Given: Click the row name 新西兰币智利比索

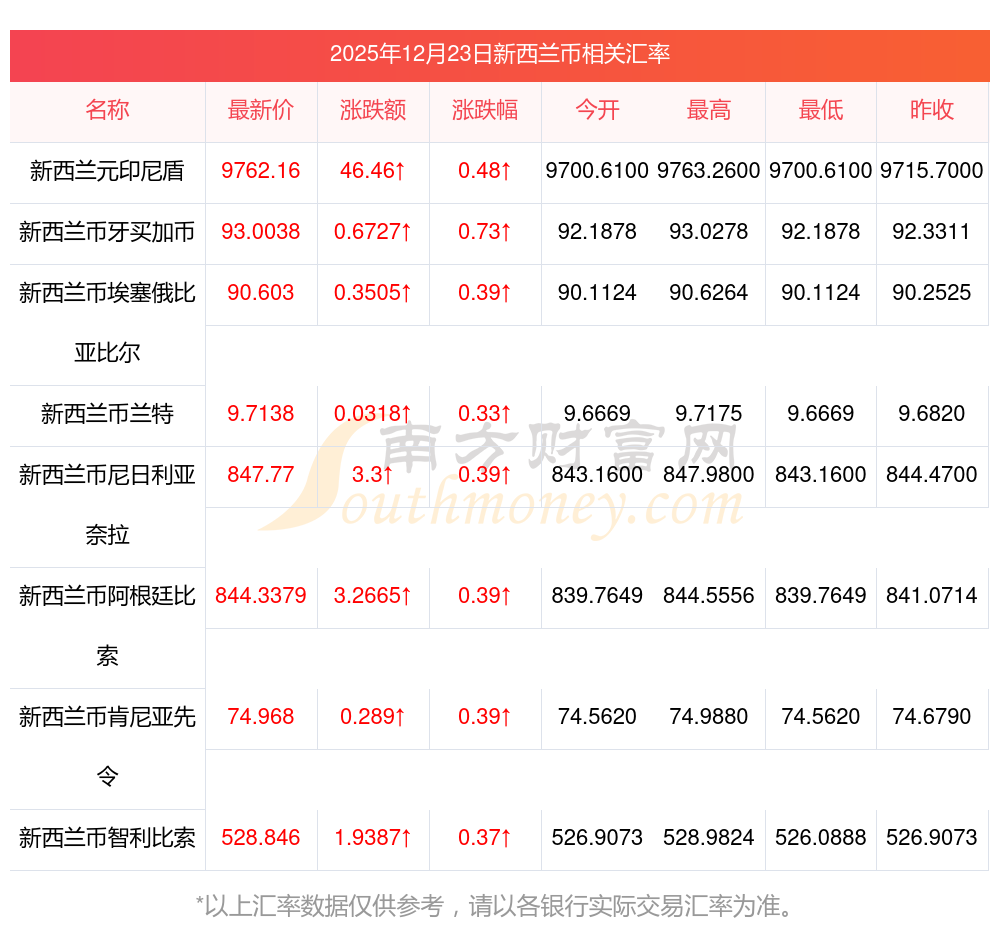Looking at the screenshot, I should click(x=107, y=838).
